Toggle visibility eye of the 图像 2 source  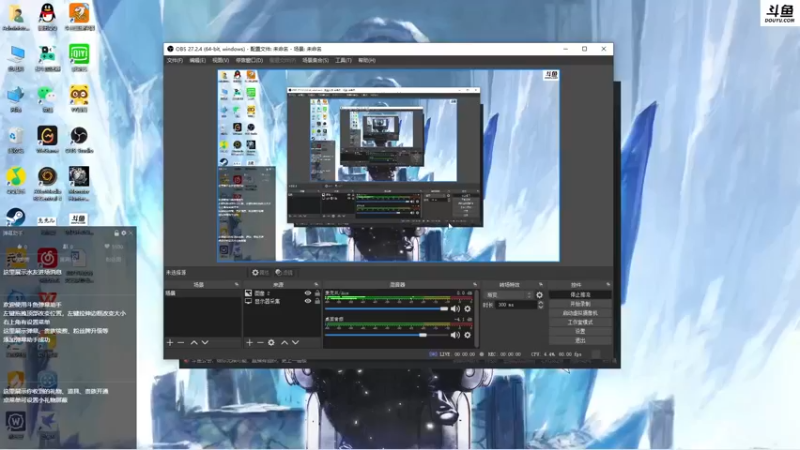308,293
